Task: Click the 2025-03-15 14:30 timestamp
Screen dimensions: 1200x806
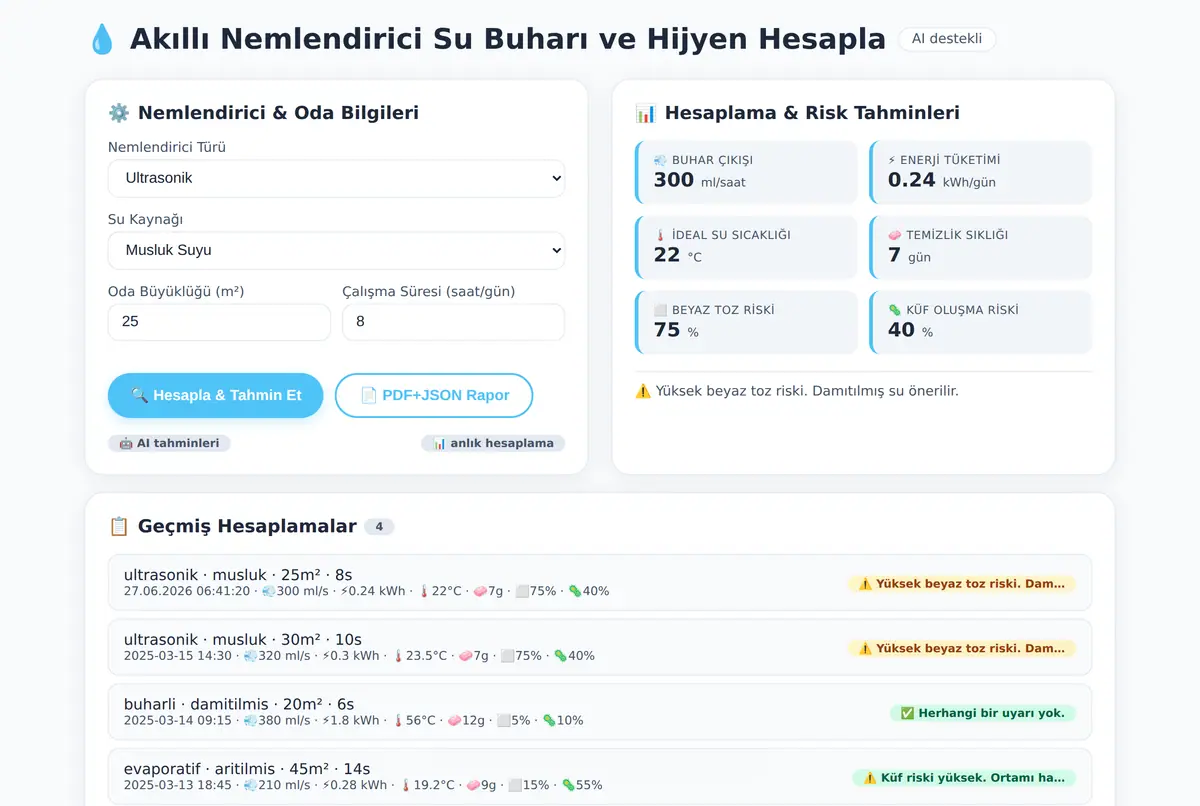Action: (178, 656)
